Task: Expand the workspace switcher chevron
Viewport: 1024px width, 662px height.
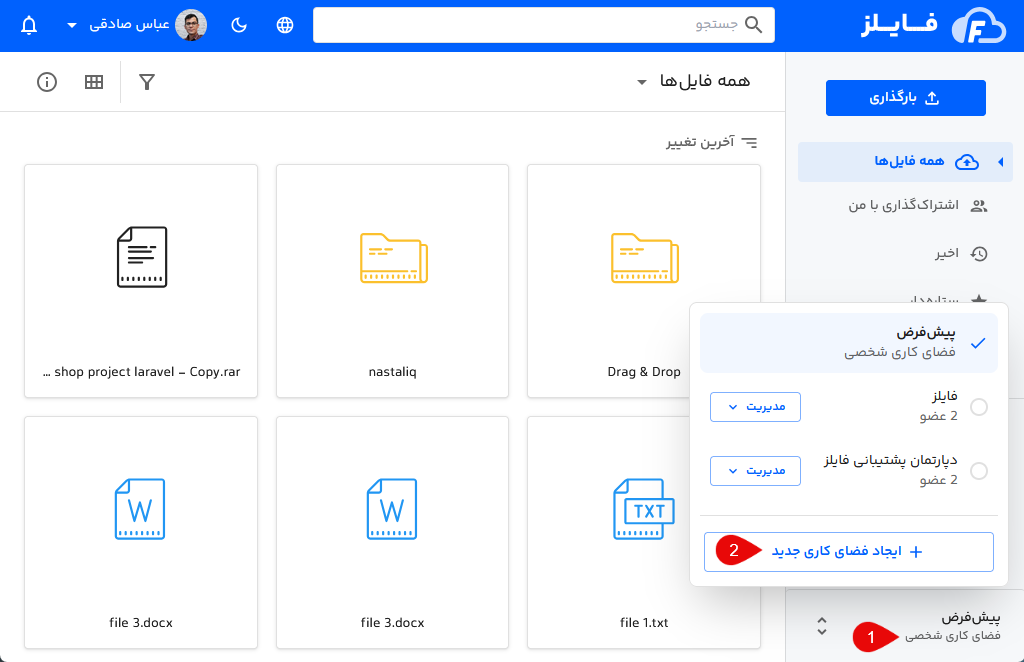Action: click(821, 625)
